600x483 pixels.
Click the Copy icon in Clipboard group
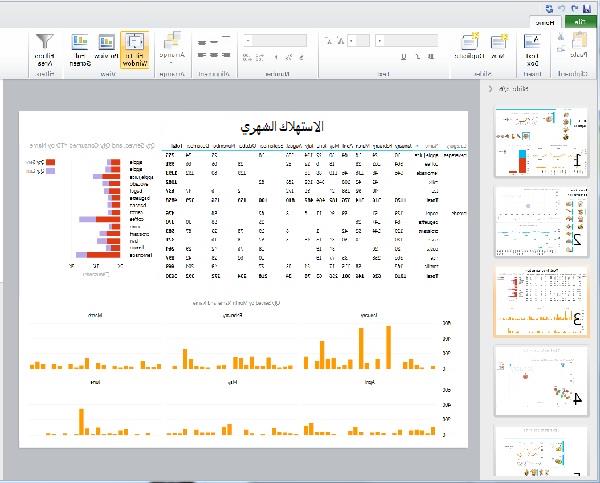[x=561, y=49]
